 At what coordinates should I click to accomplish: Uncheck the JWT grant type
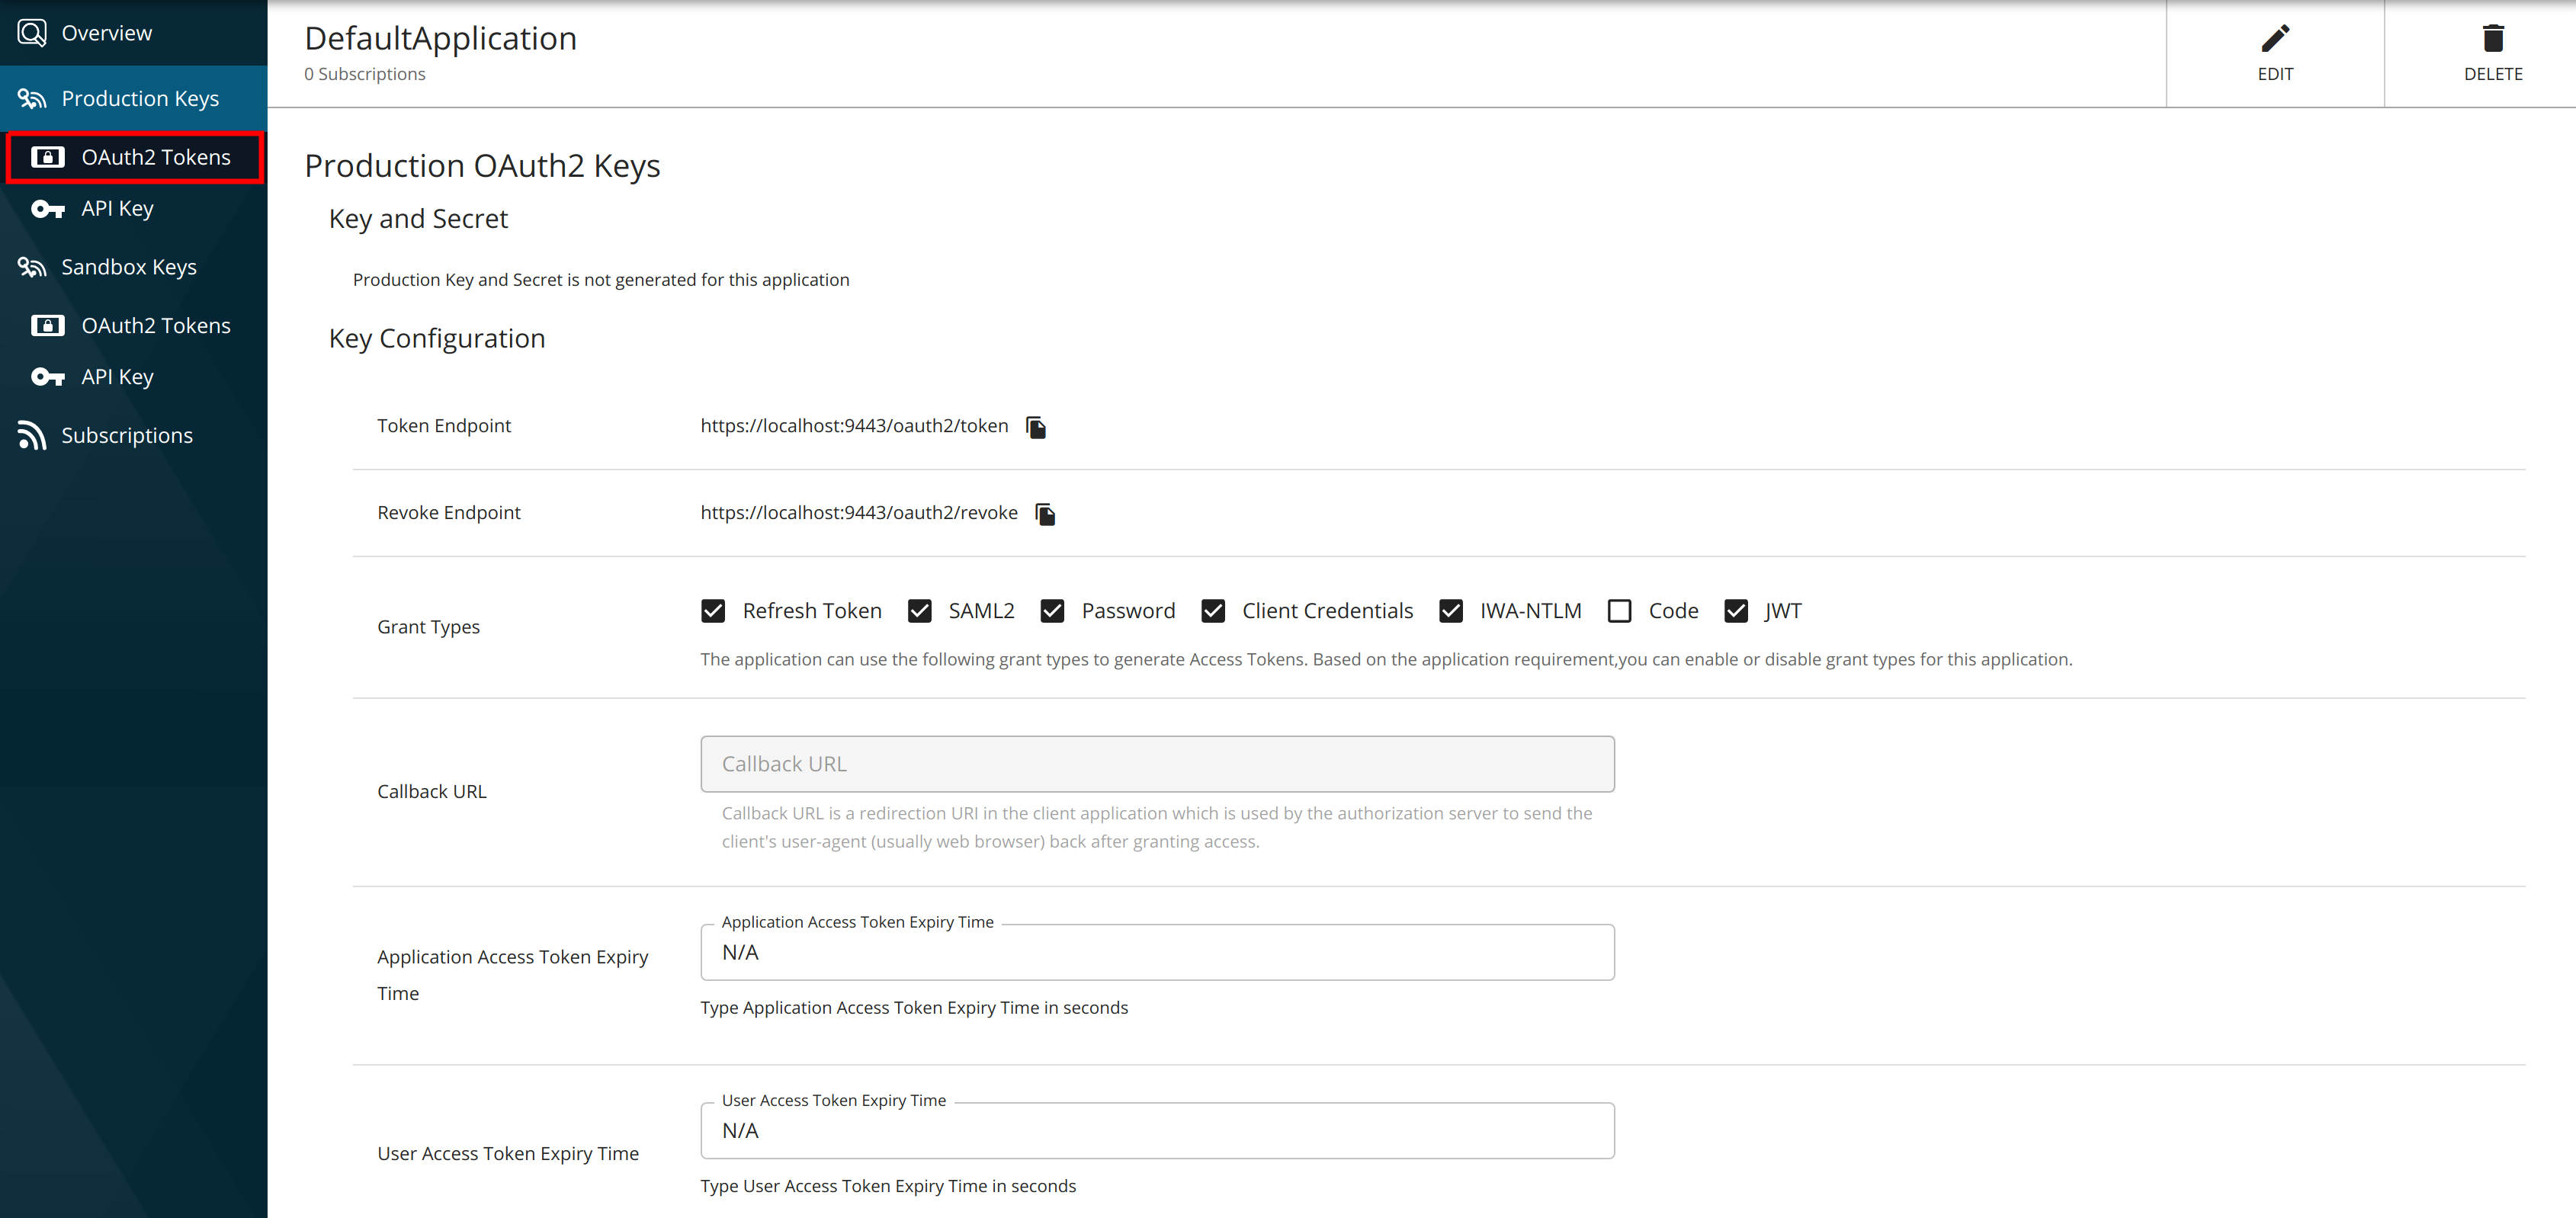tap(1736, 610)
